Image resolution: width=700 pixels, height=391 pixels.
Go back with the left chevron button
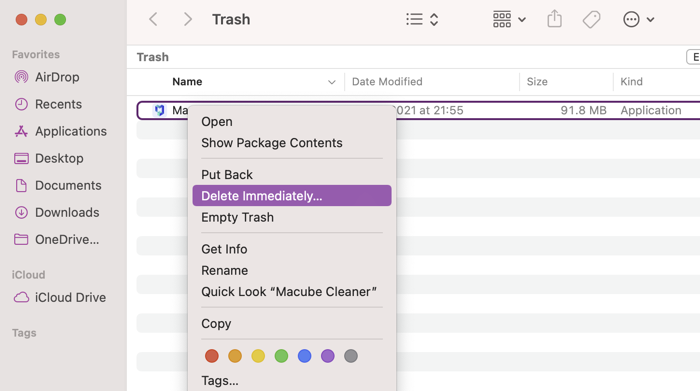click(x=153, y=19)
